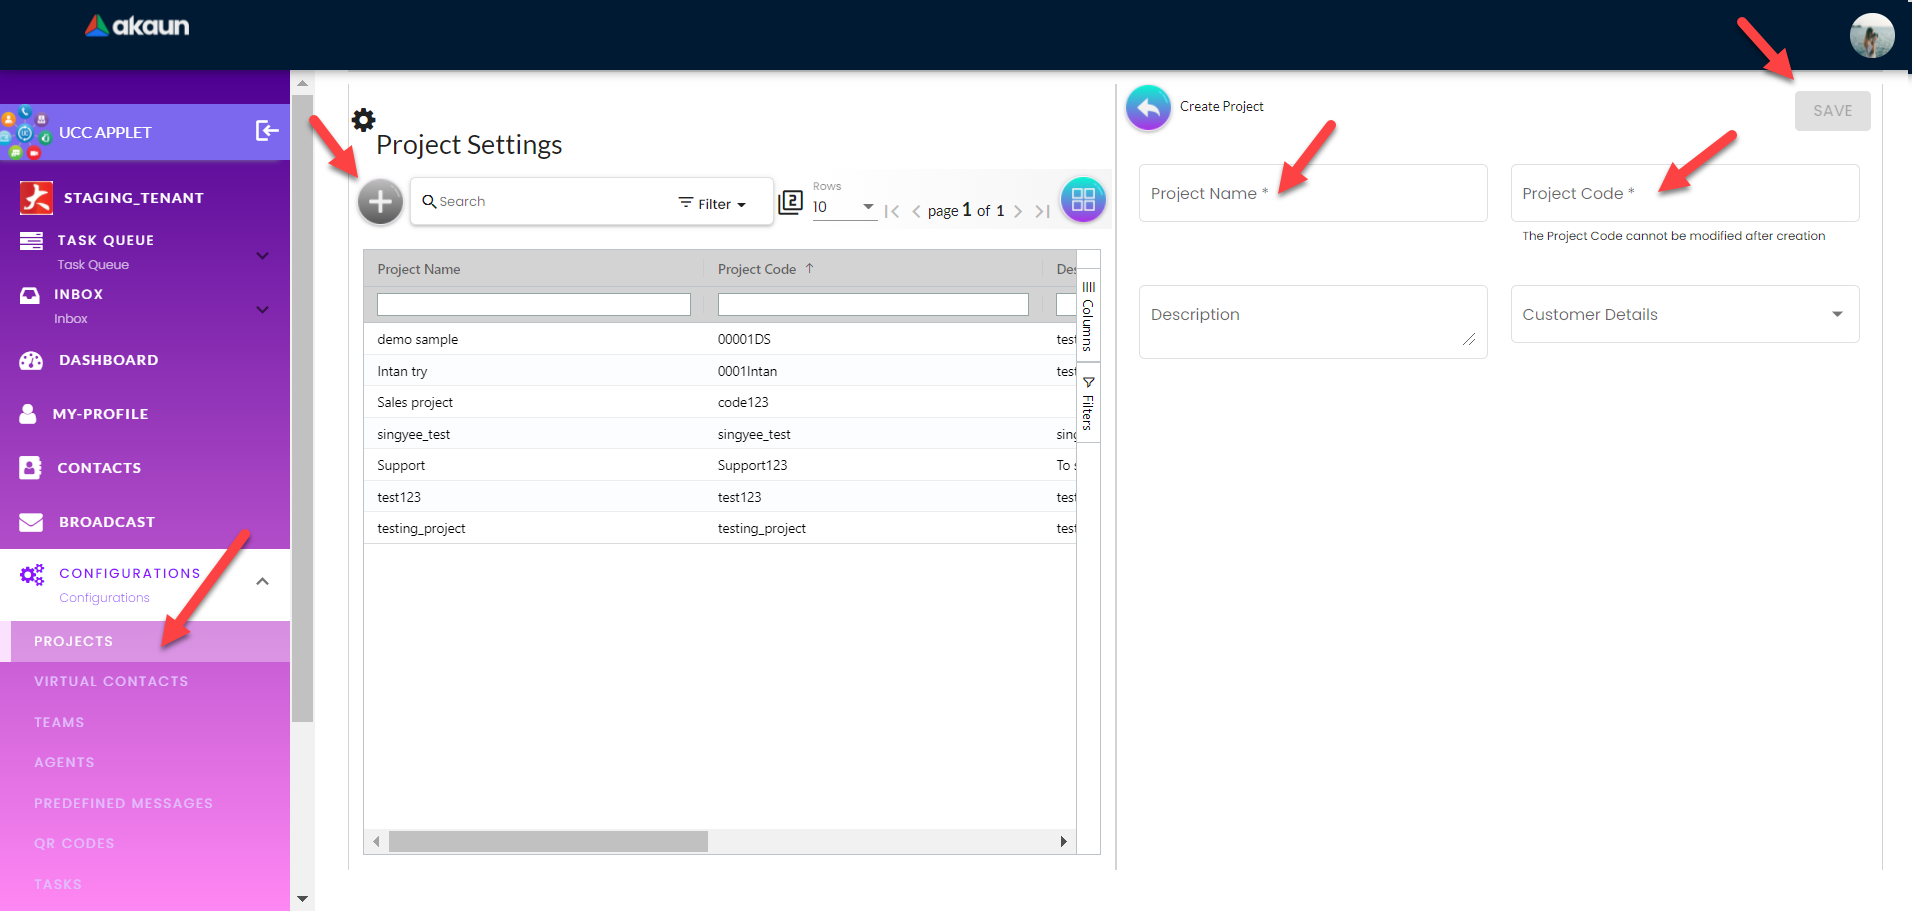Click the back arrow beside Create Project
Image resolution: width=1912 pixels, height=911 pixels.
click(1148, 107)
